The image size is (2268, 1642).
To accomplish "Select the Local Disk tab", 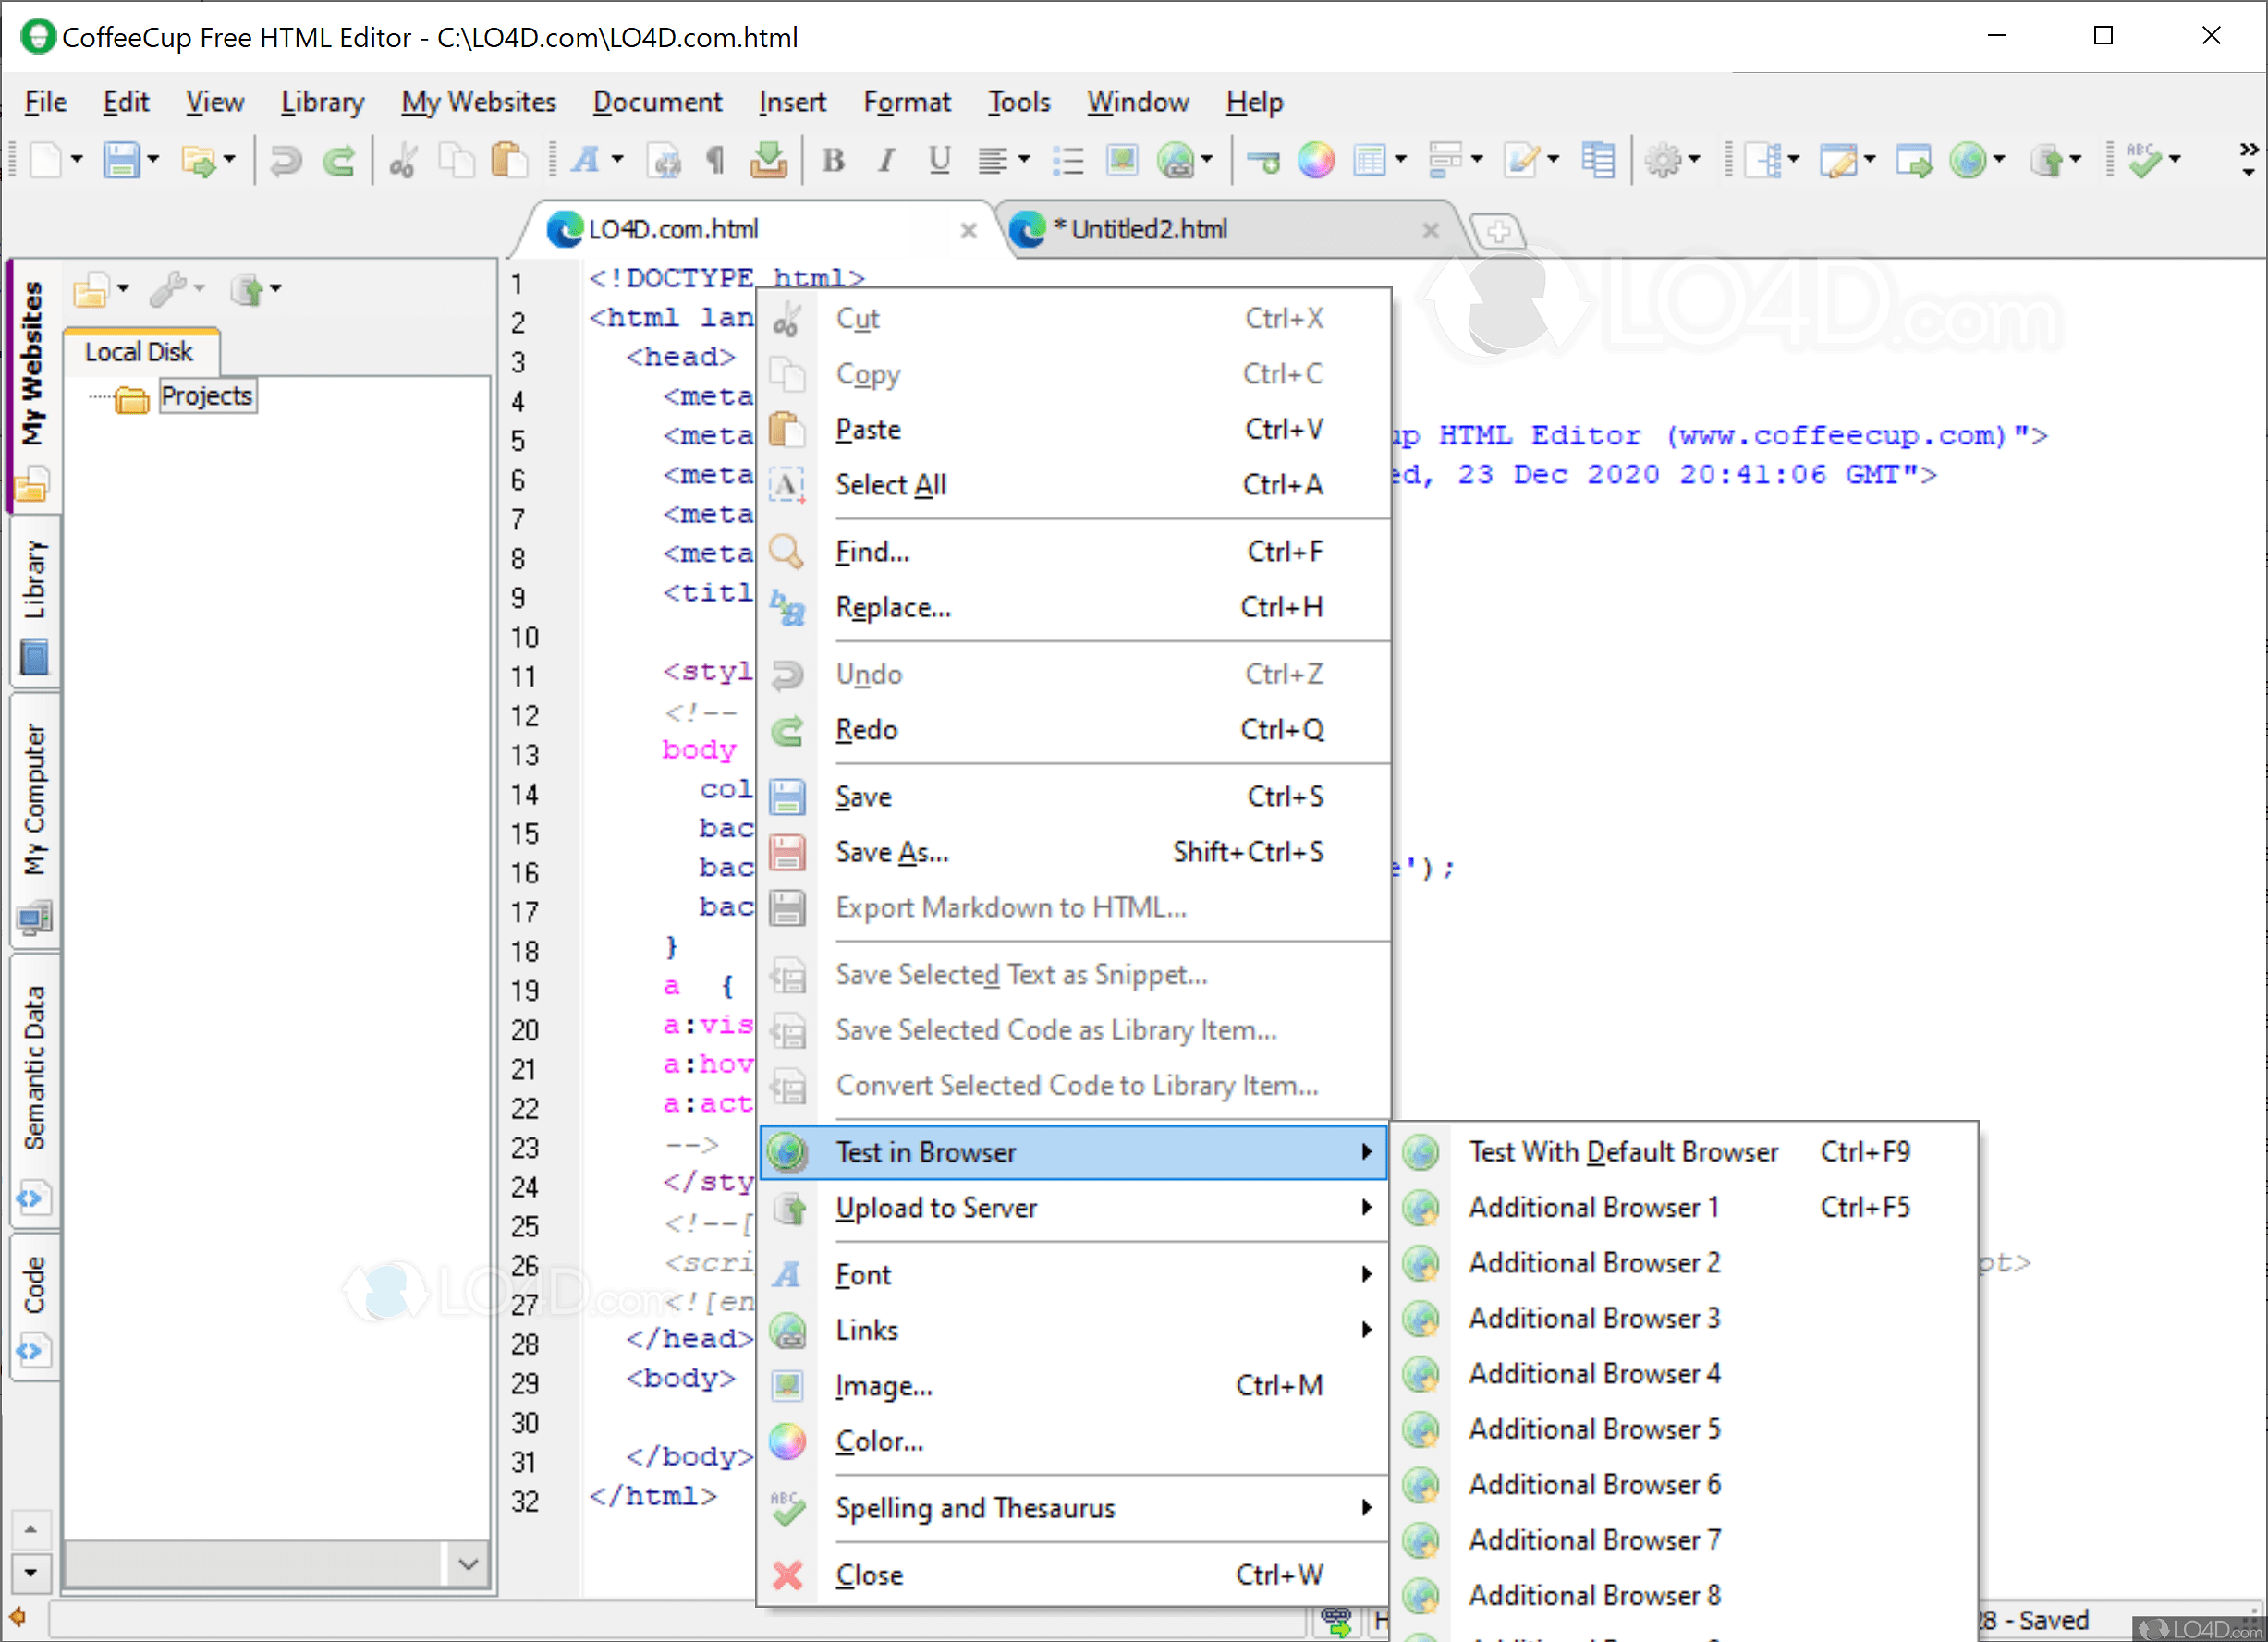I will pyautogui.click(x=140, y=352).
